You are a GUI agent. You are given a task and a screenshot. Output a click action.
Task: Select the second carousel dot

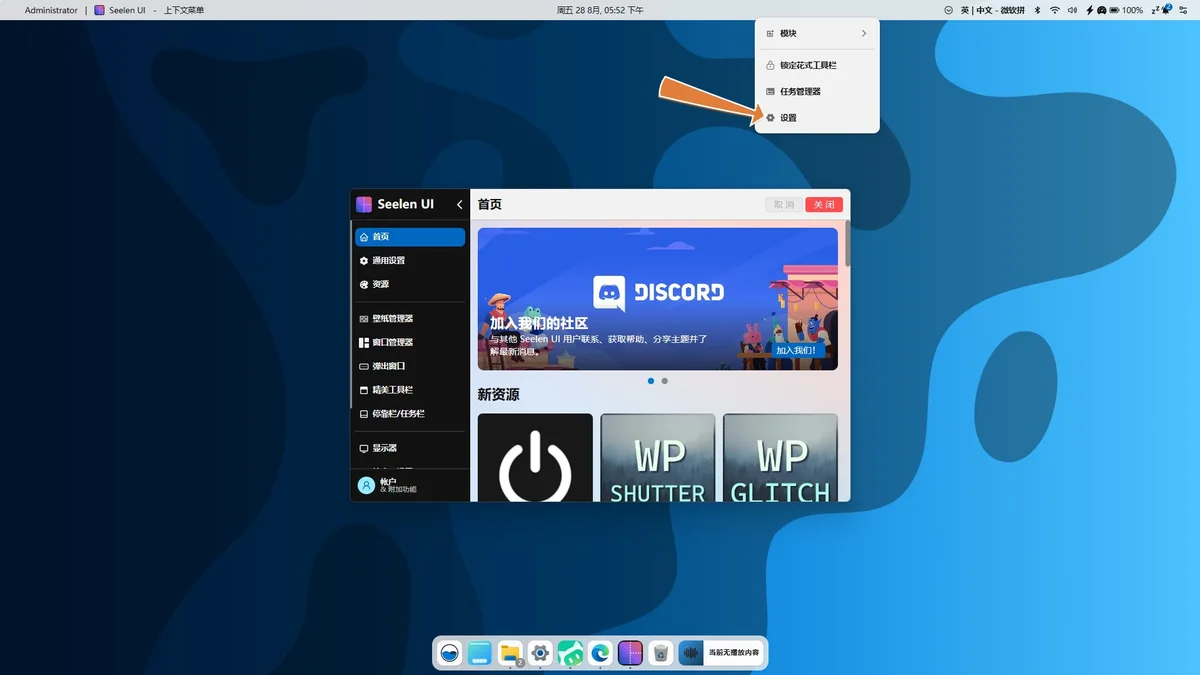point(665,381)
